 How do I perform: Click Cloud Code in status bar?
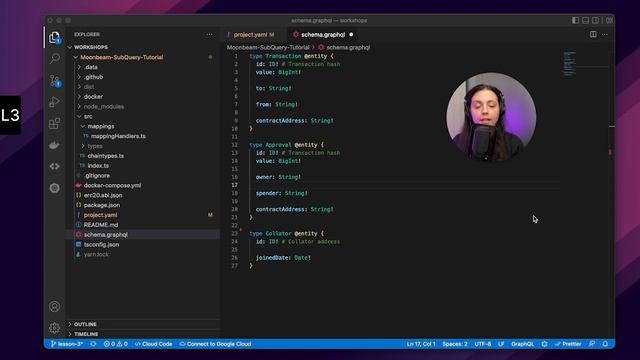[x=153, y=344]
